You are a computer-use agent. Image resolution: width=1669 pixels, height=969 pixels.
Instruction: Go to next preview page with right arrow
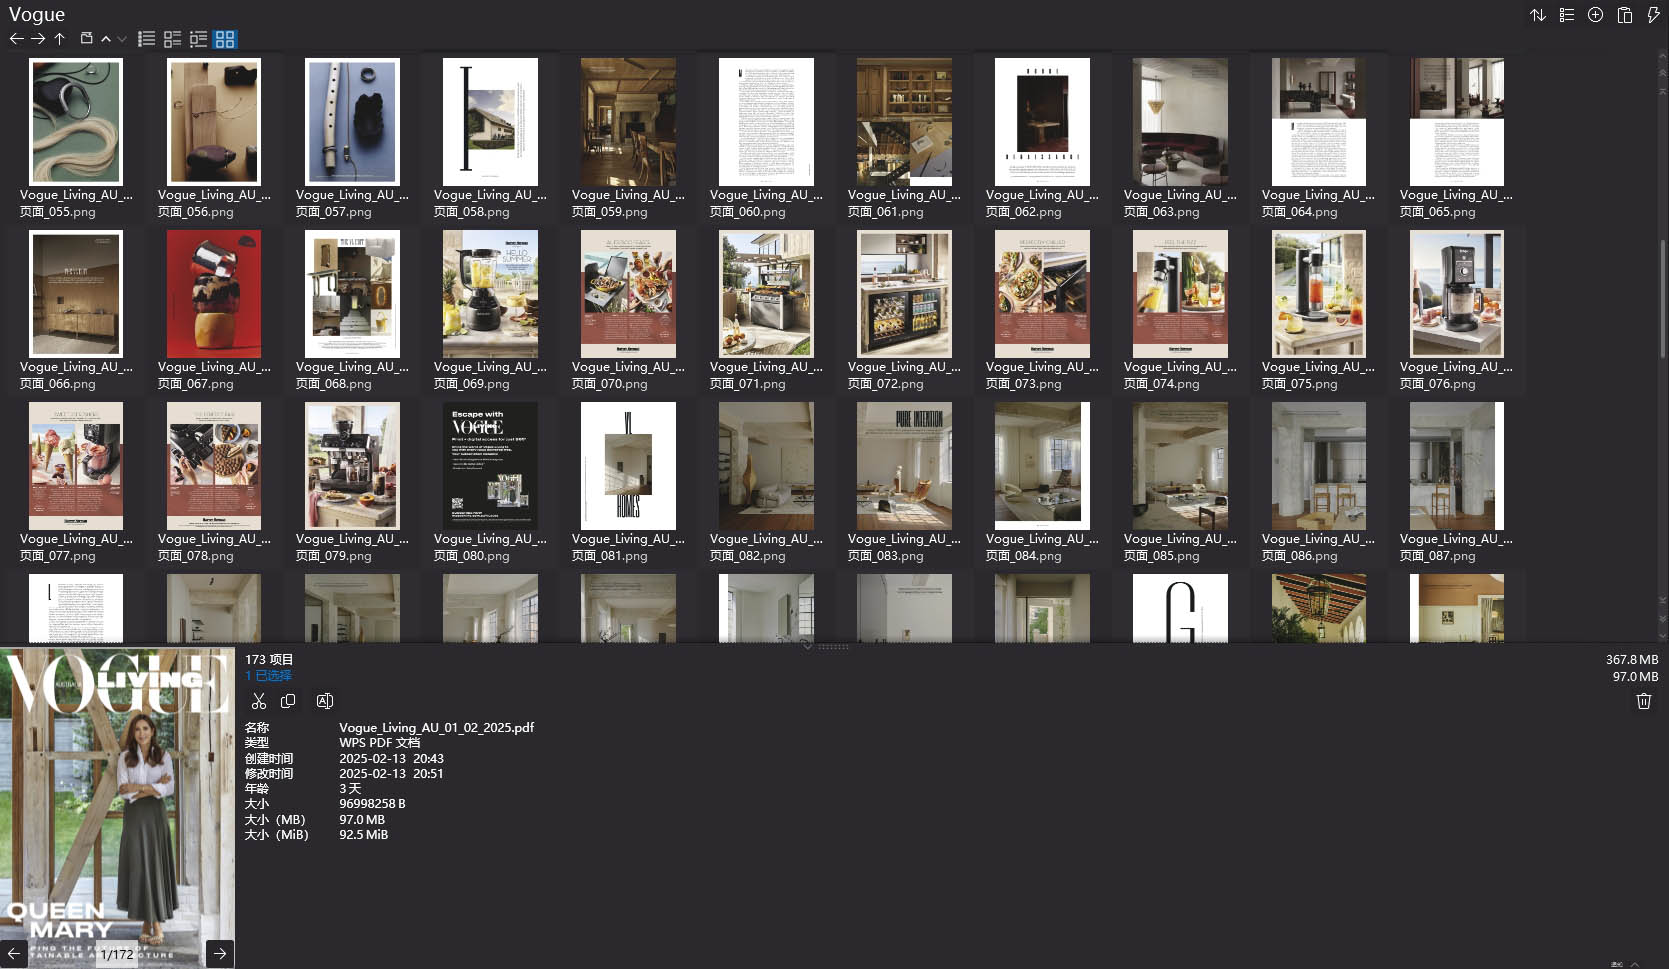tap(218, 953)
